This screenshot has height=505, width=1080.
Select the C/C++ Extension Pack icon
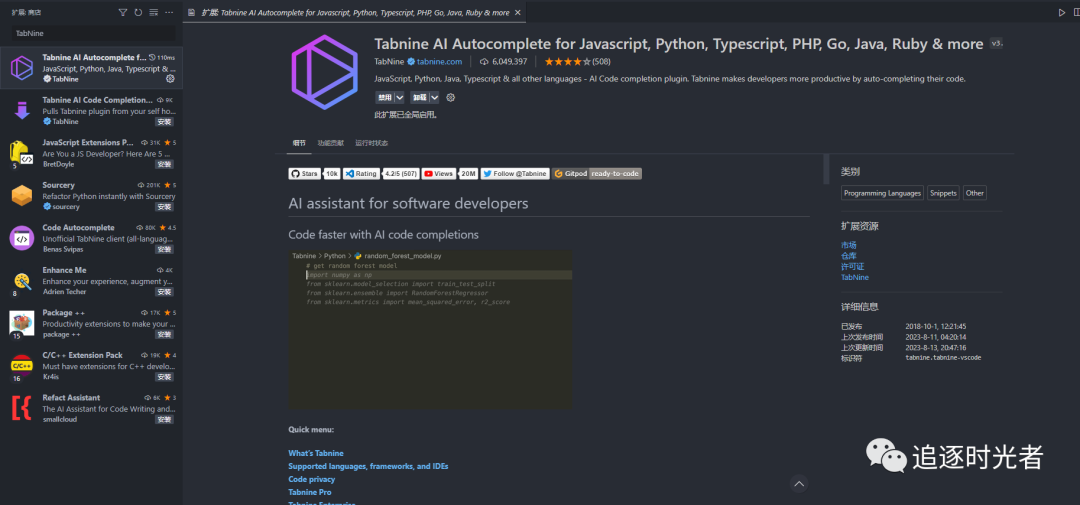[x=22, y=366]
